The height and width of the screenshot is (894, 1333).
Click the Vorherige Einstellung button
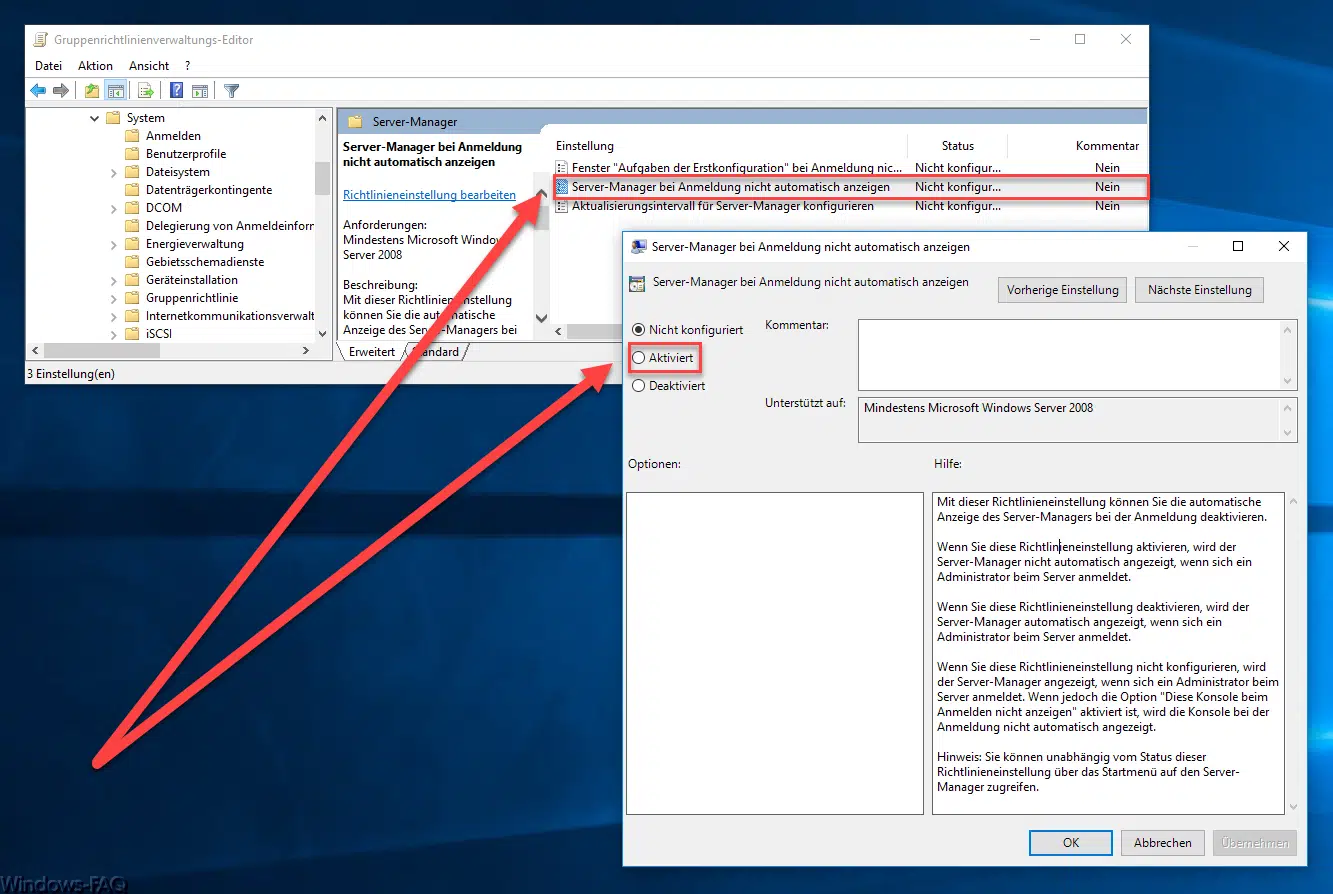coord(1062,290)
